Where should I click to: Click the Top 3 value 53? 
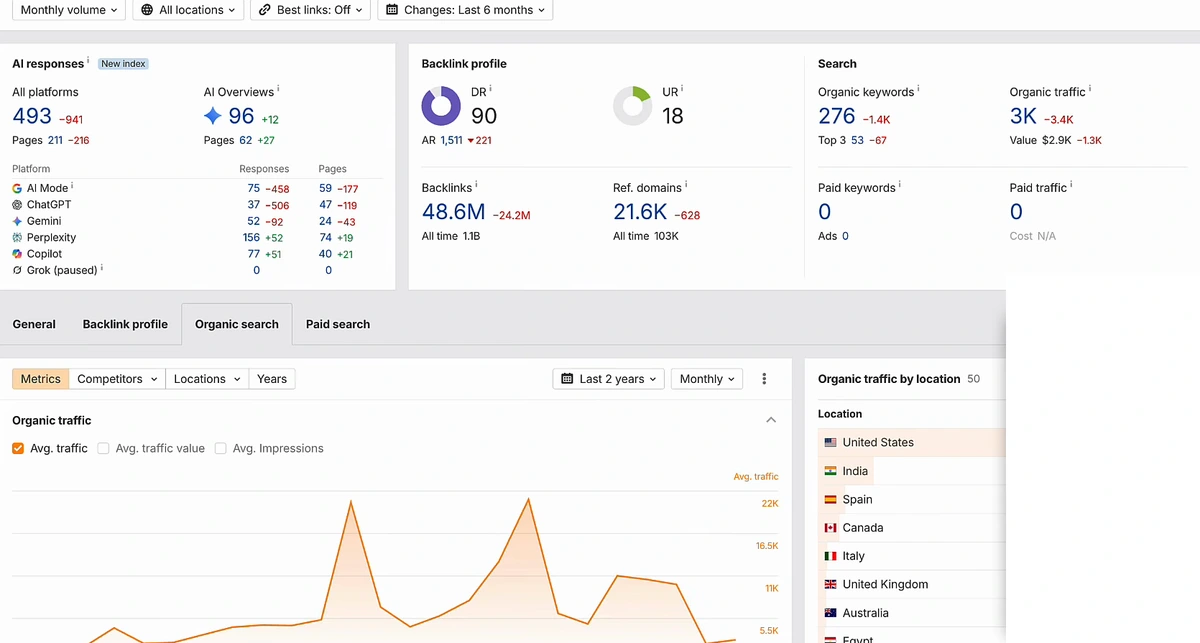(858, 141)
